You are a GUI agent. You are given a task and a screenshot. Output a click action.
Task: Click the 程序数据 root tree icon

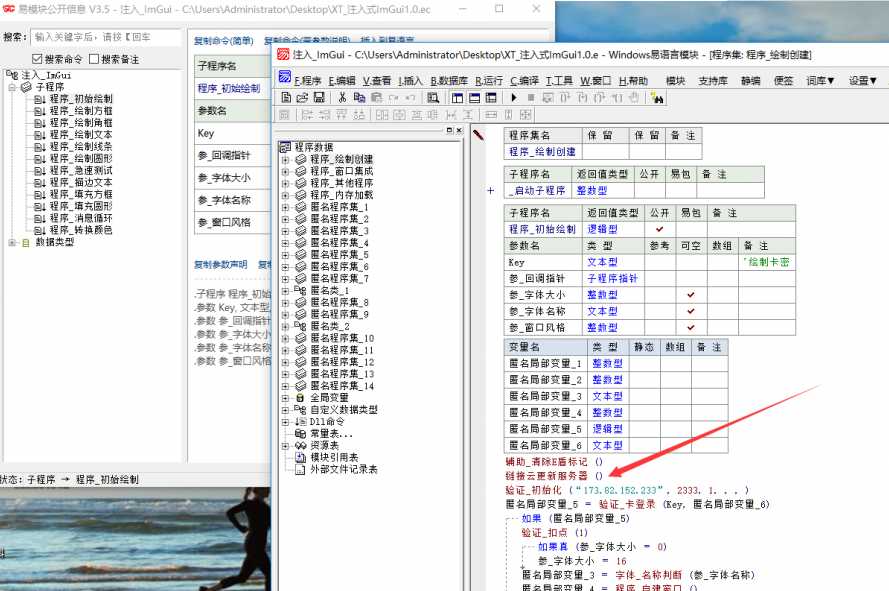tap(285, 147)
